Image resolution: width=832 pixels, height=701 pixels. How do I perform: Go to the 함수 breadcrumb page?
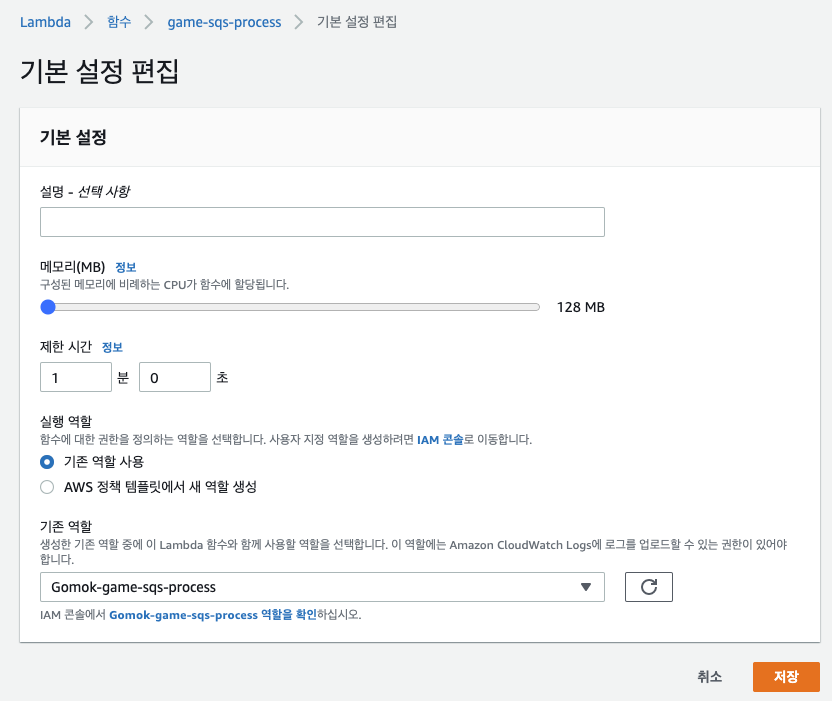(x=119, y=22)
